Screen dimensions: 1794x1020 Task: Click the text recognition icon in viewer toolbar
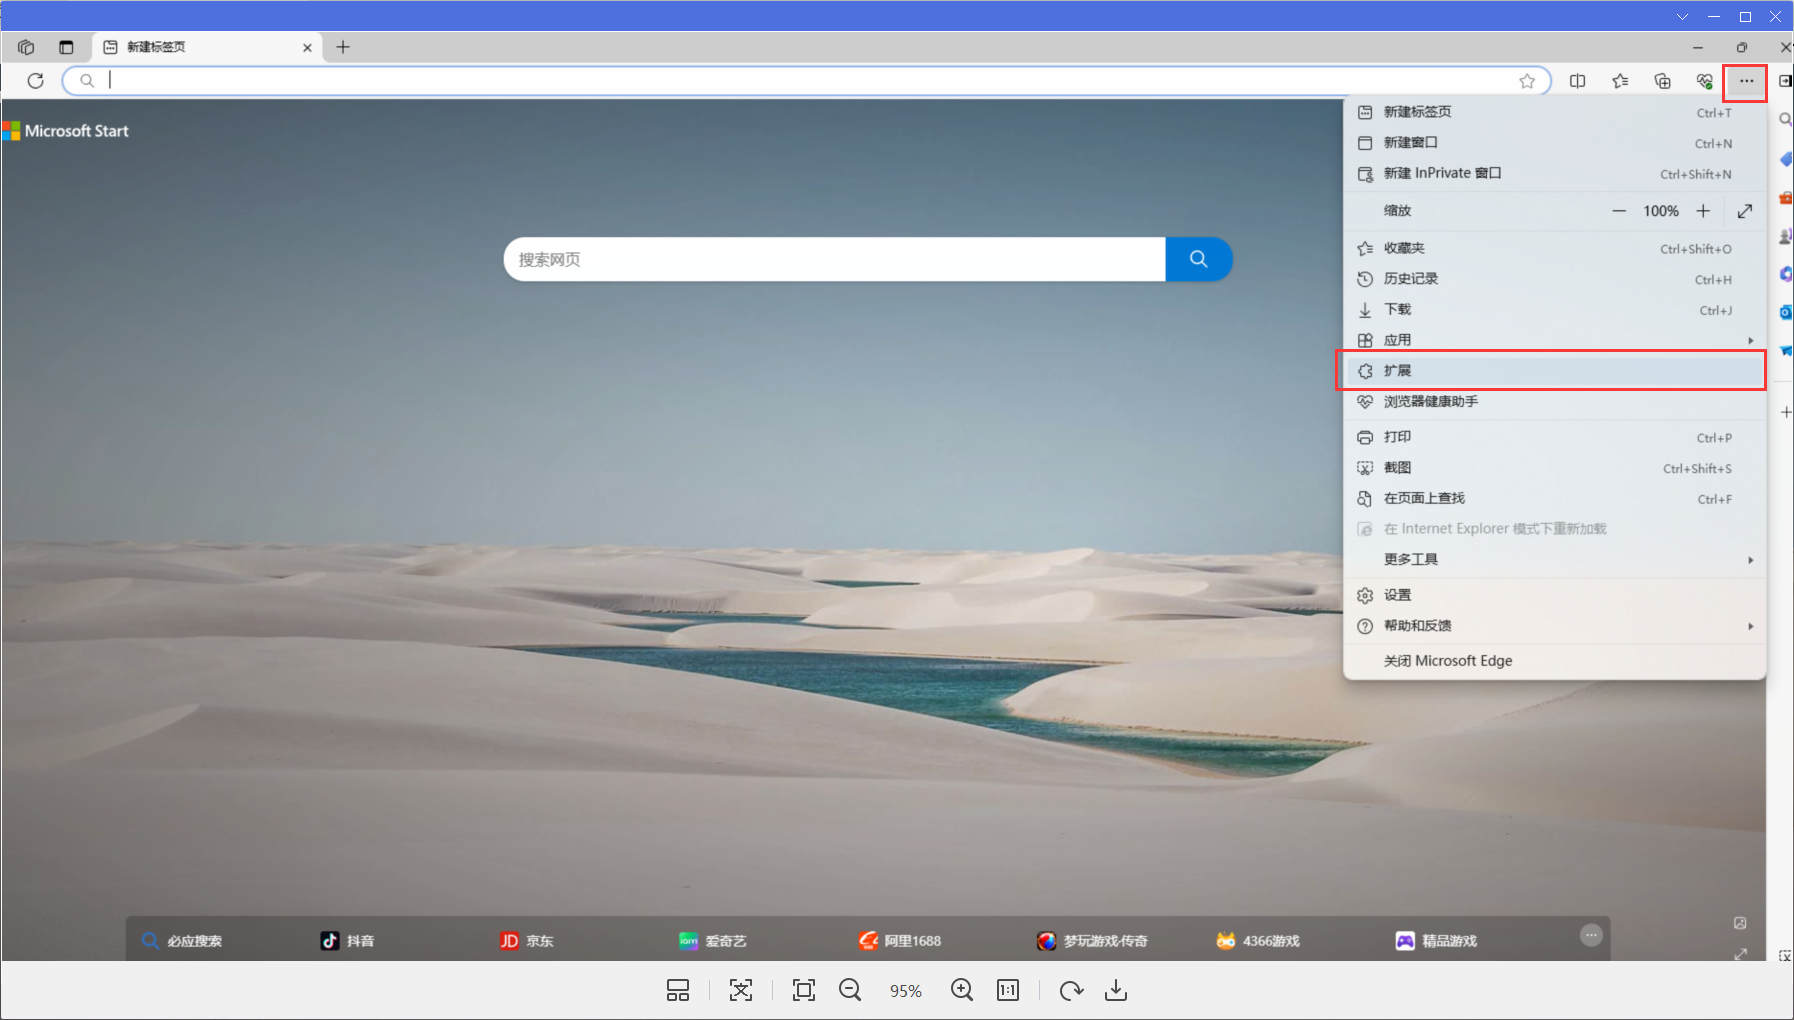(741, 990)
